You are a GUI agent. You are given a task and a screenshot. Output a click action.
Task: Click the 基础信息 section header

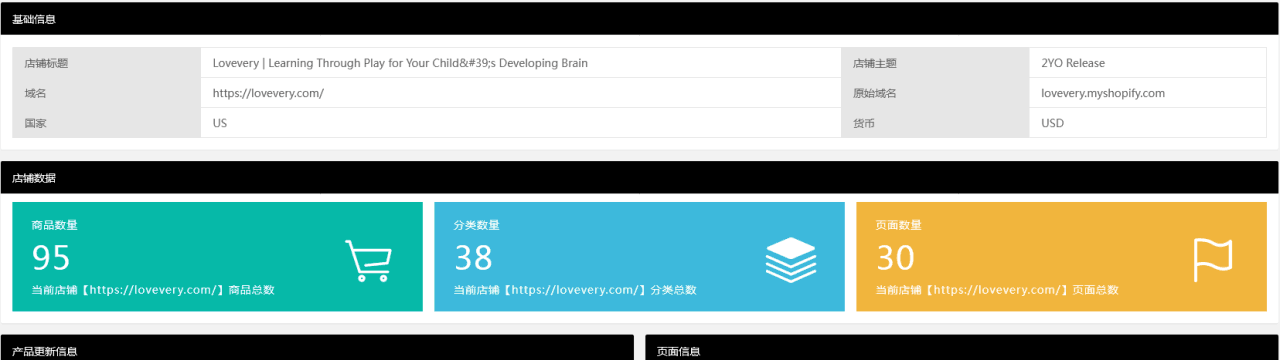(x=640, y=18)
